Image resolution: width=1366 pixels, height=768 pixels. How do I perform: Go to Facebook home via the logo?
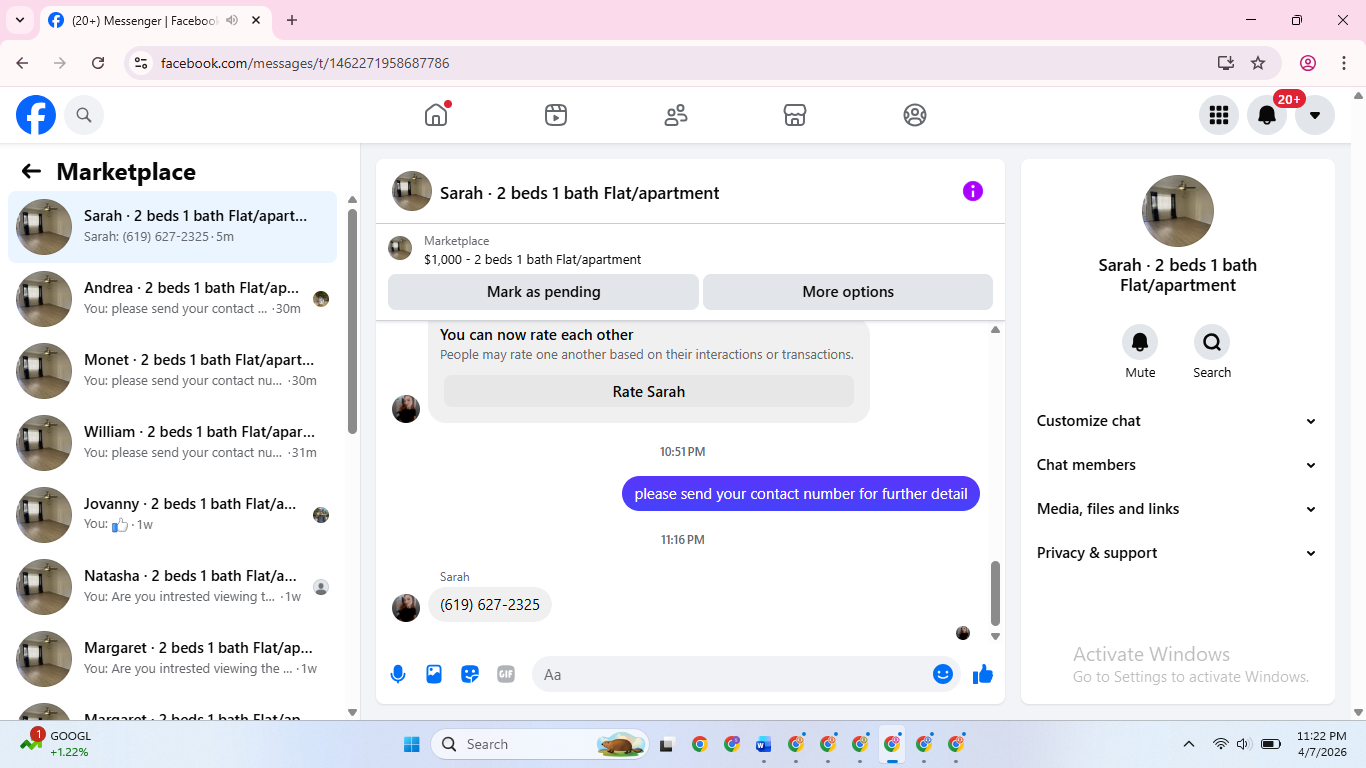coord(36,115)
